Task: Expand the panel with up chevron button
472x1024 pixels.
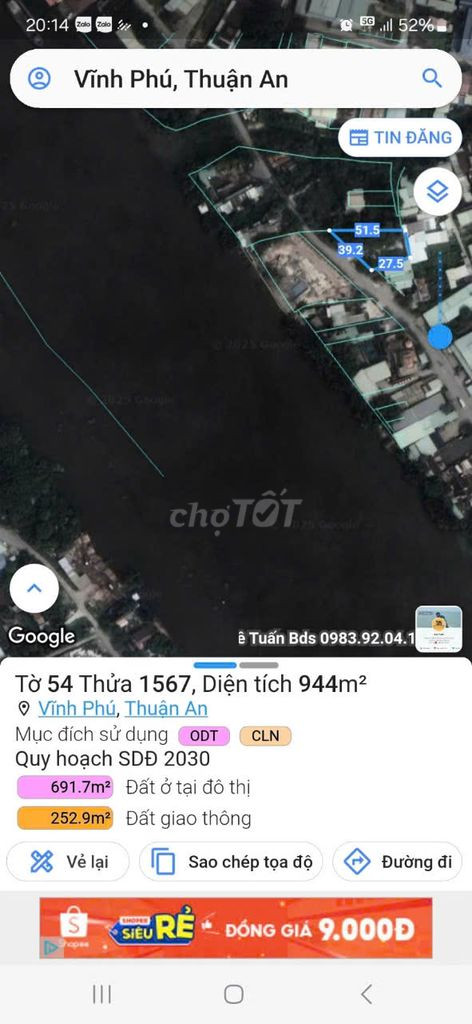Action: [34, 588]
